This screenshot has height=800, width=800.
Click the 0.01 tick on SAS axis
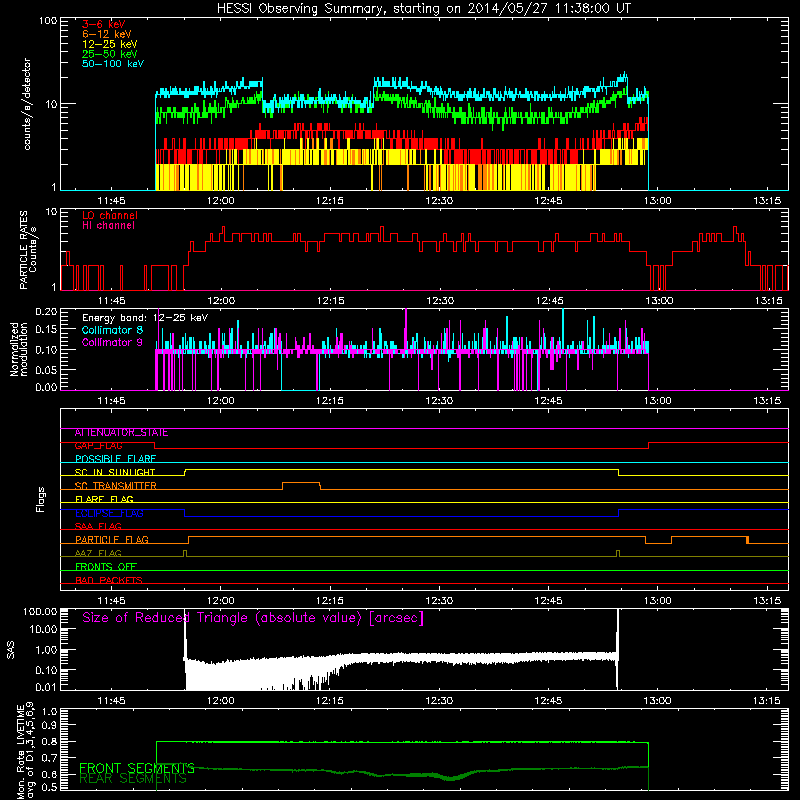pyautogui.click(x=46, y=687)
